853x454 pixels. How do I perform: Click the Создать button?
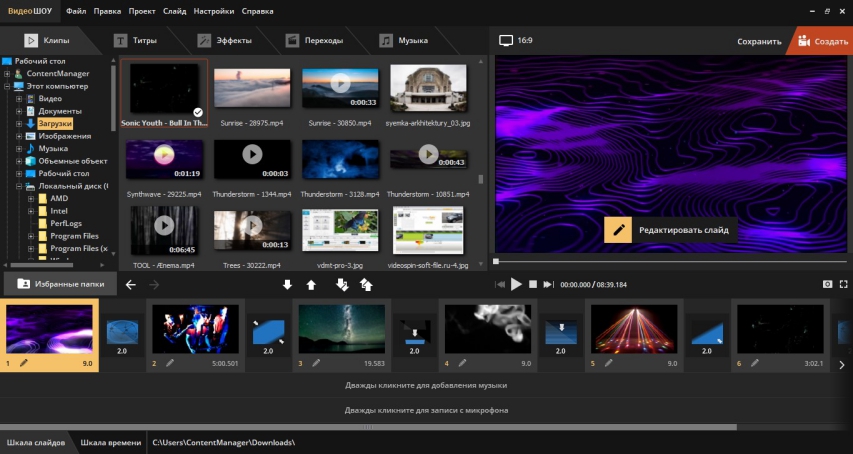(x=821, y=41)
